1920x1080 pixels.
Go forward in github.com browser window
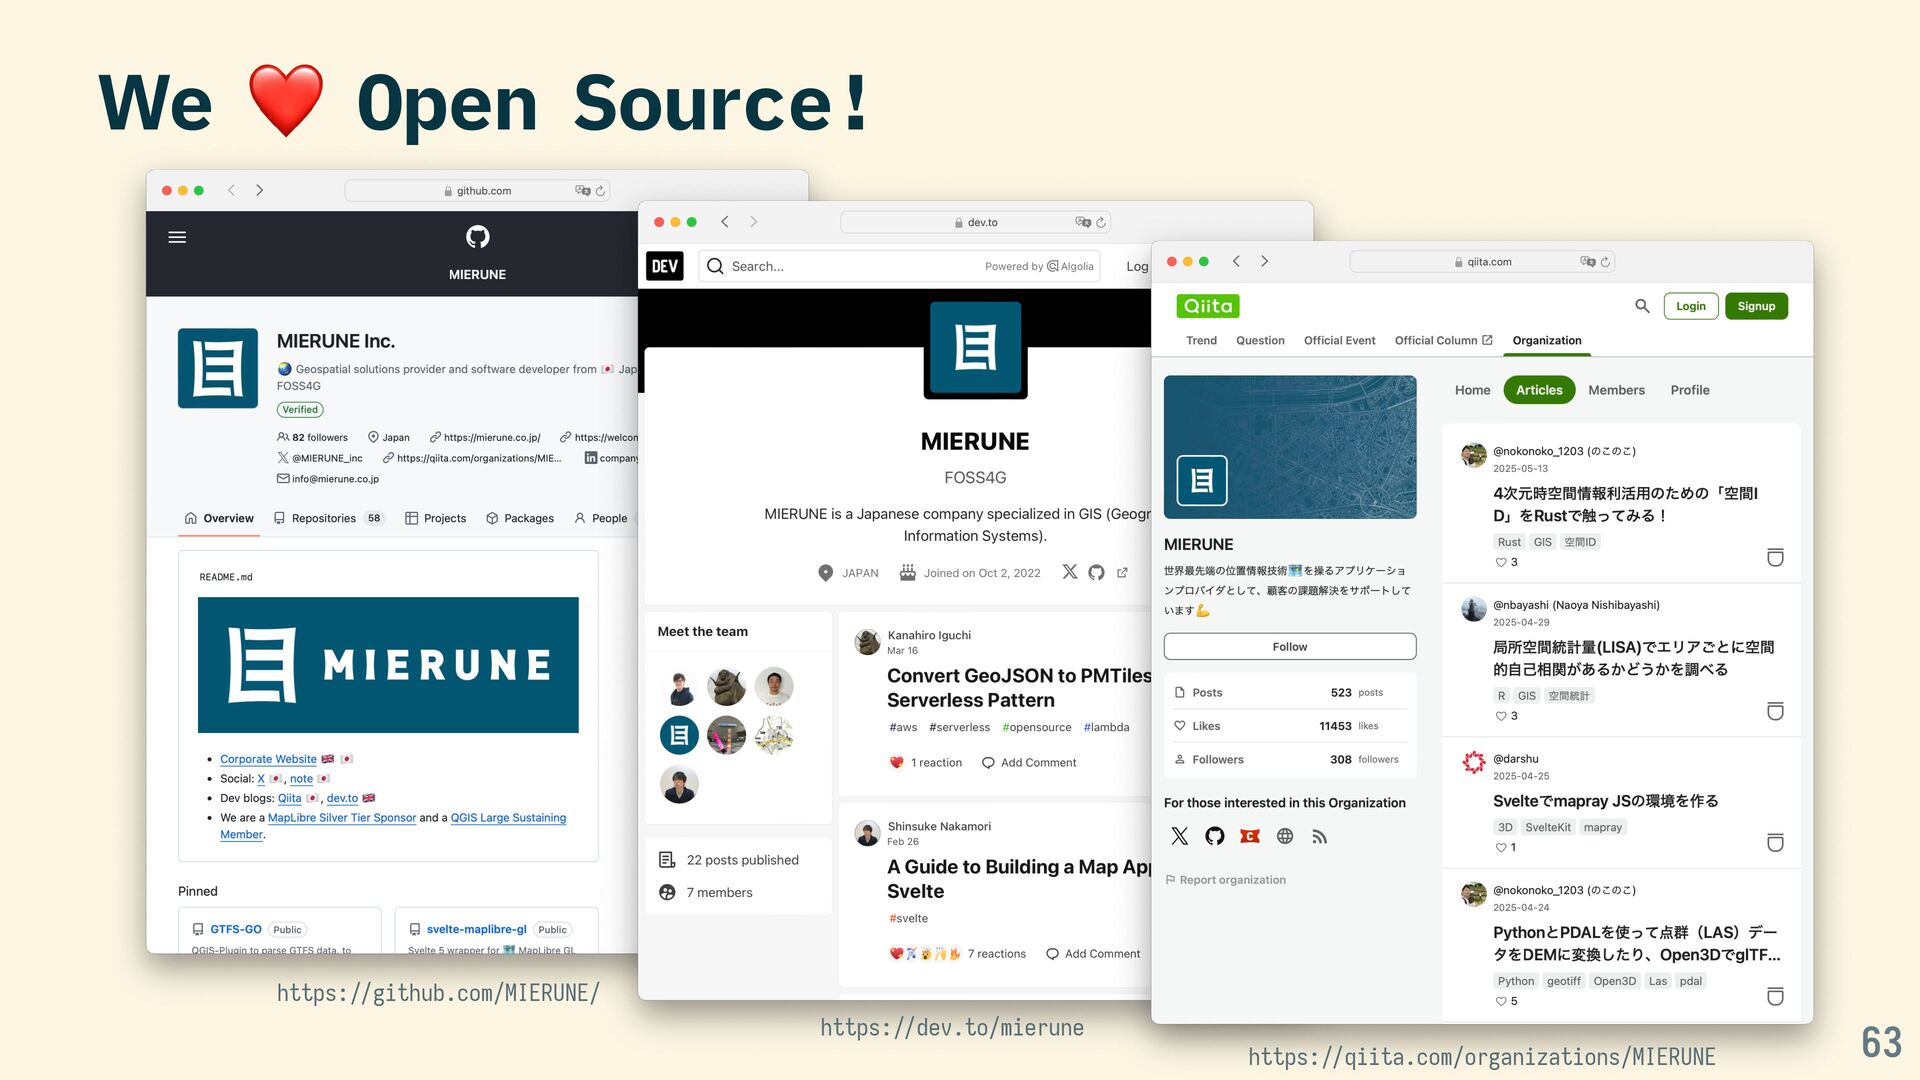[260, 190]
